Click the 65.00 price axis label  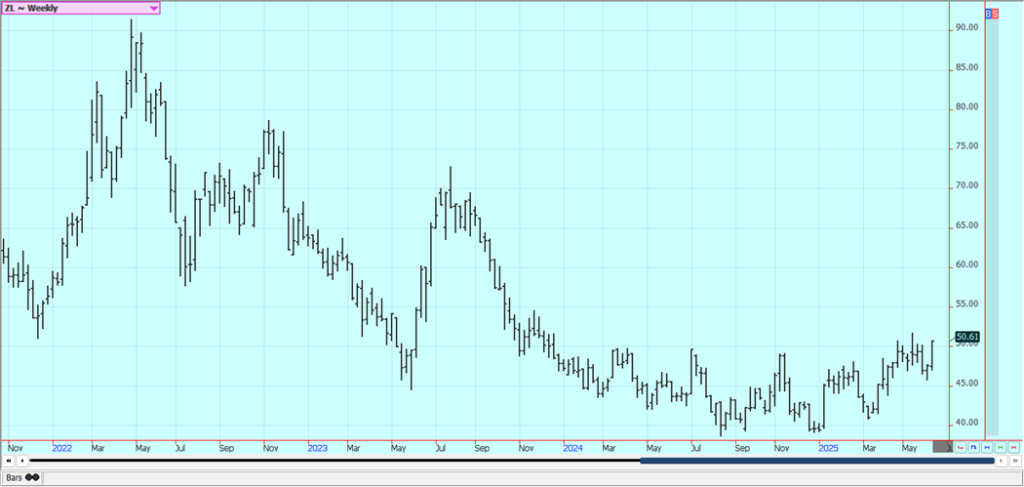pyautogui.click(x=967, y=225)
